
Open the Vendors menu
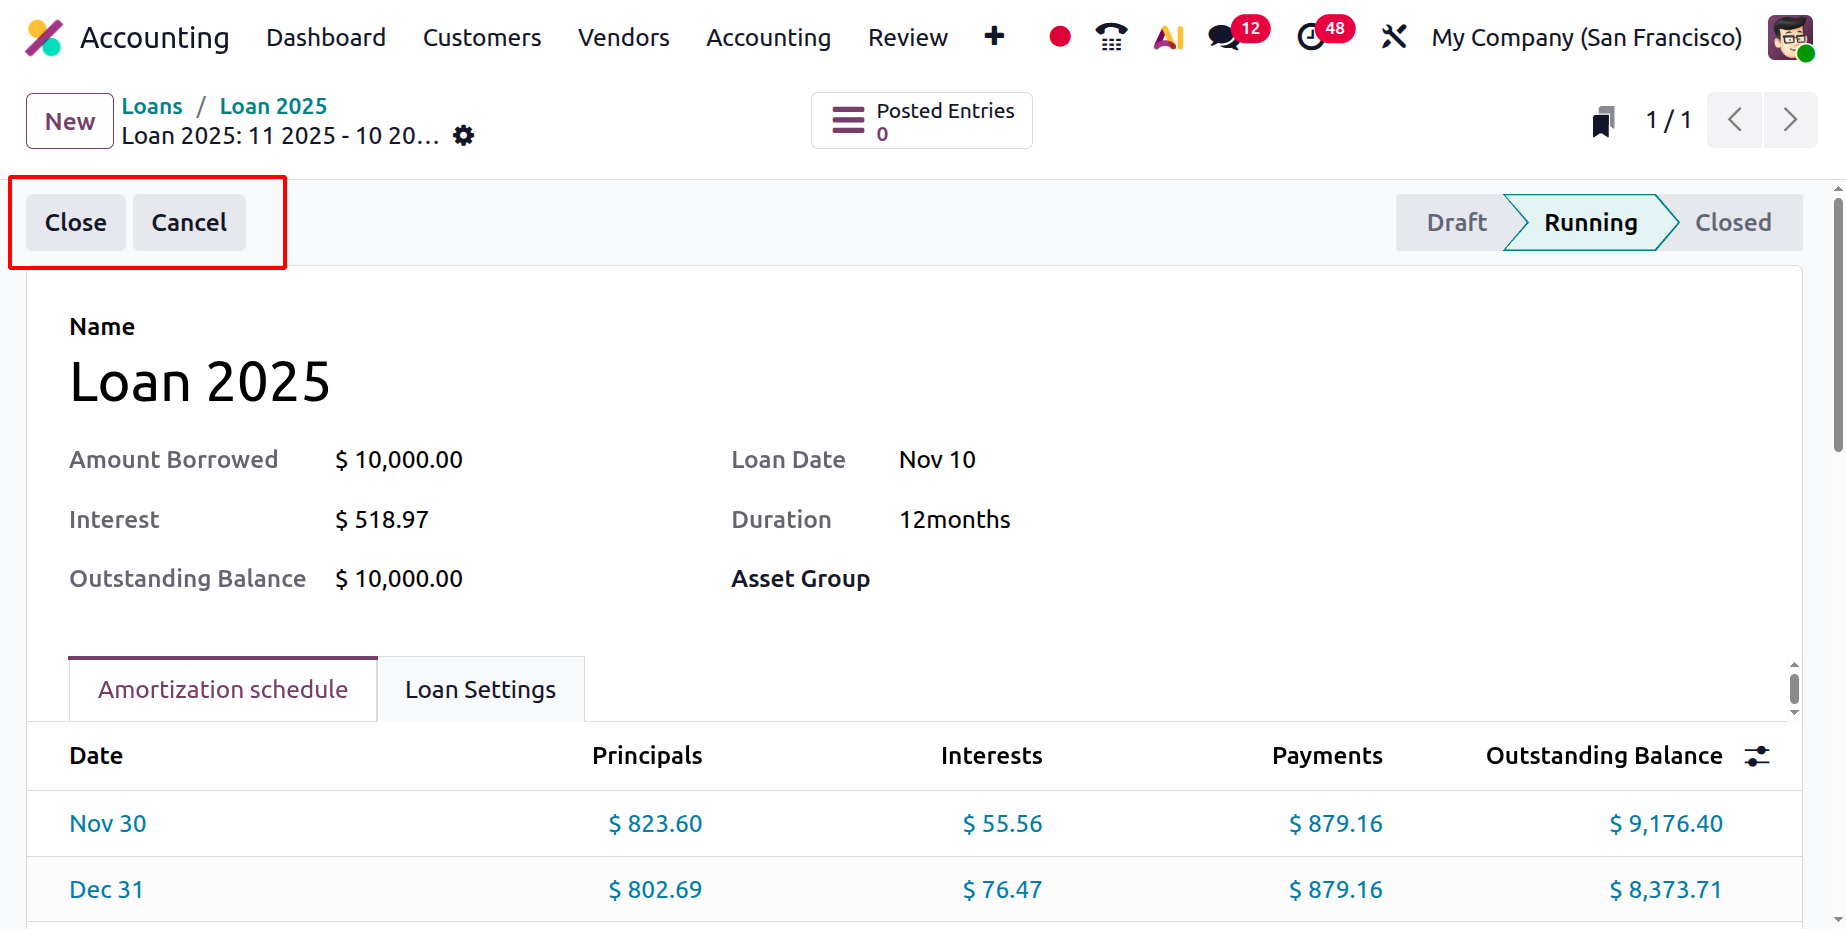point(623,38)
